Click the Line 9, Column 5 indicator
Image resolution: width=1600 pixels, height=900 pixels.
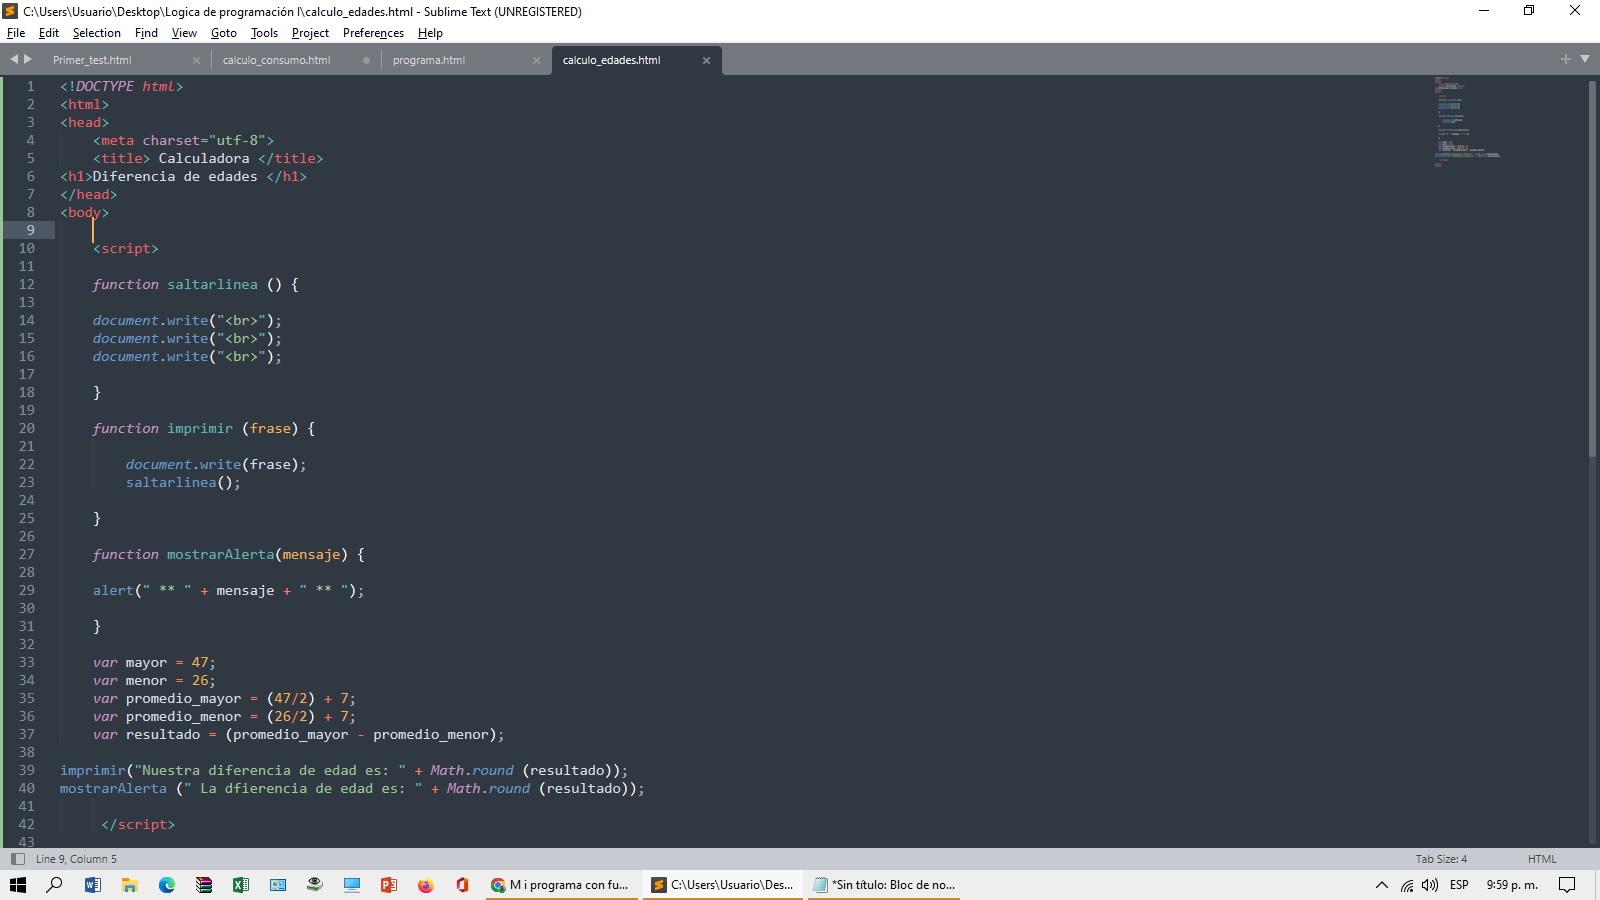[x=76, y=859]
